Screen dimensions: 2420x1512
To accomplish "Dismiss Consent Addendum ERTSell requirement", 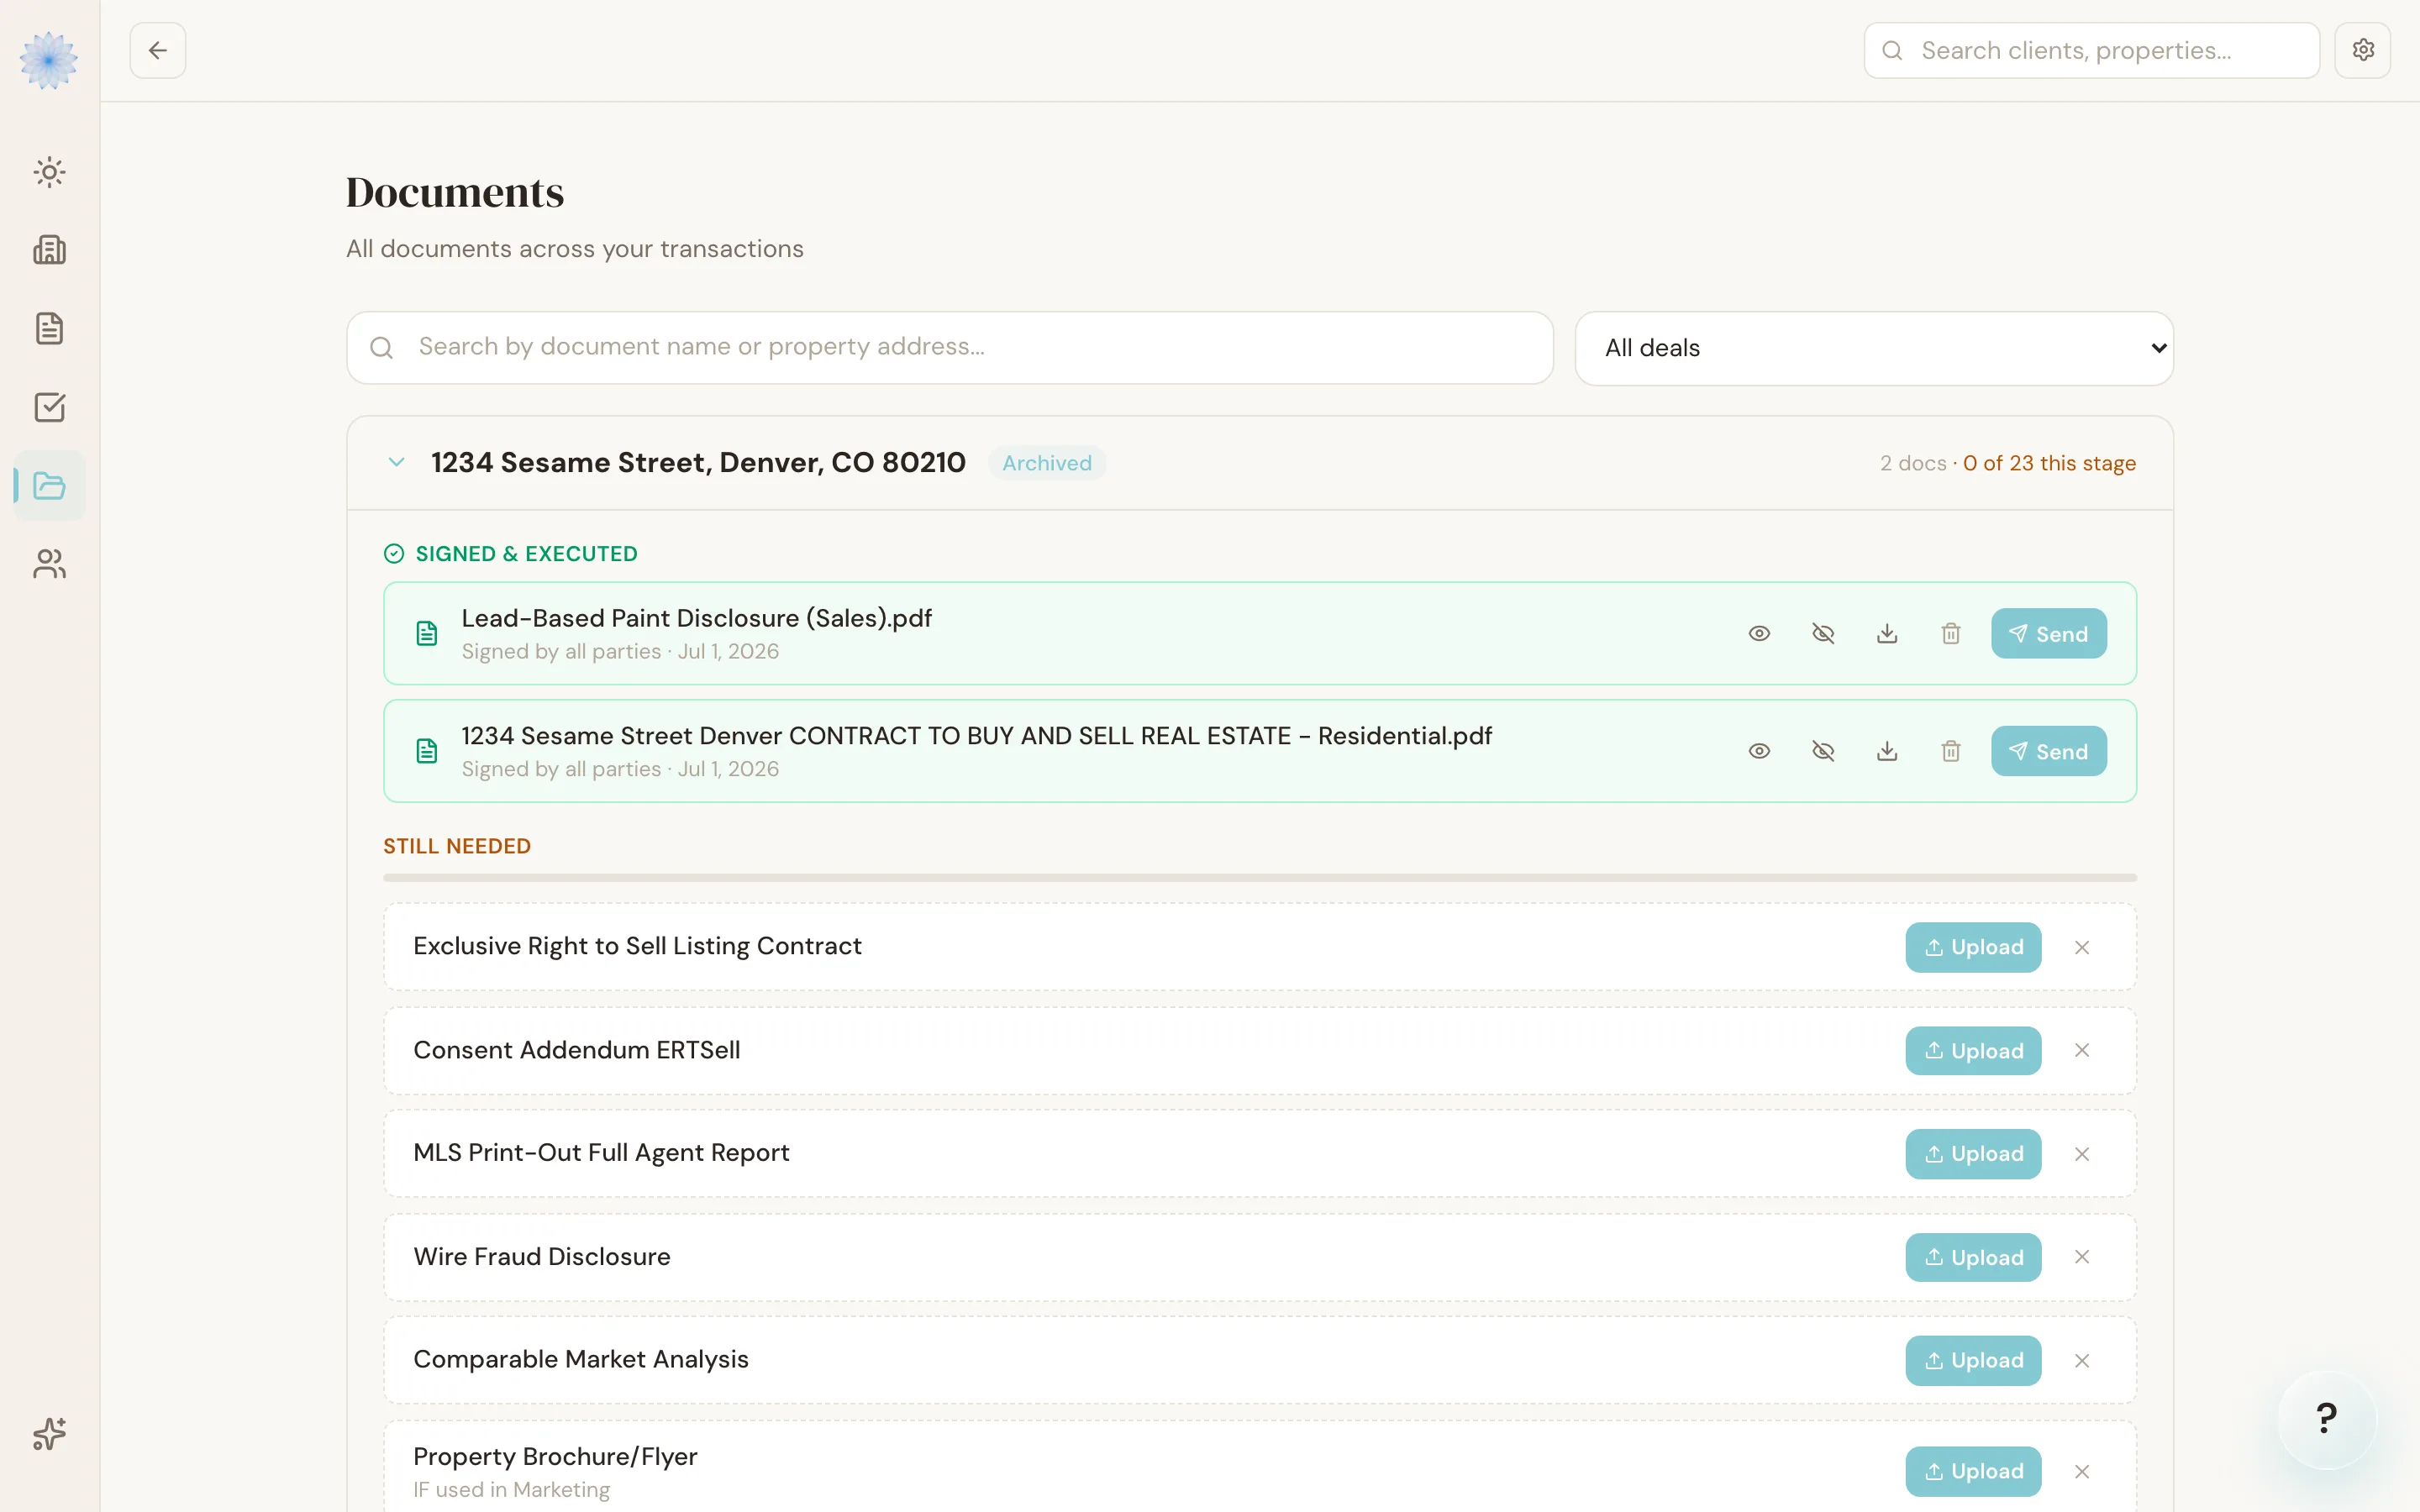I will coord(2082,1050).
